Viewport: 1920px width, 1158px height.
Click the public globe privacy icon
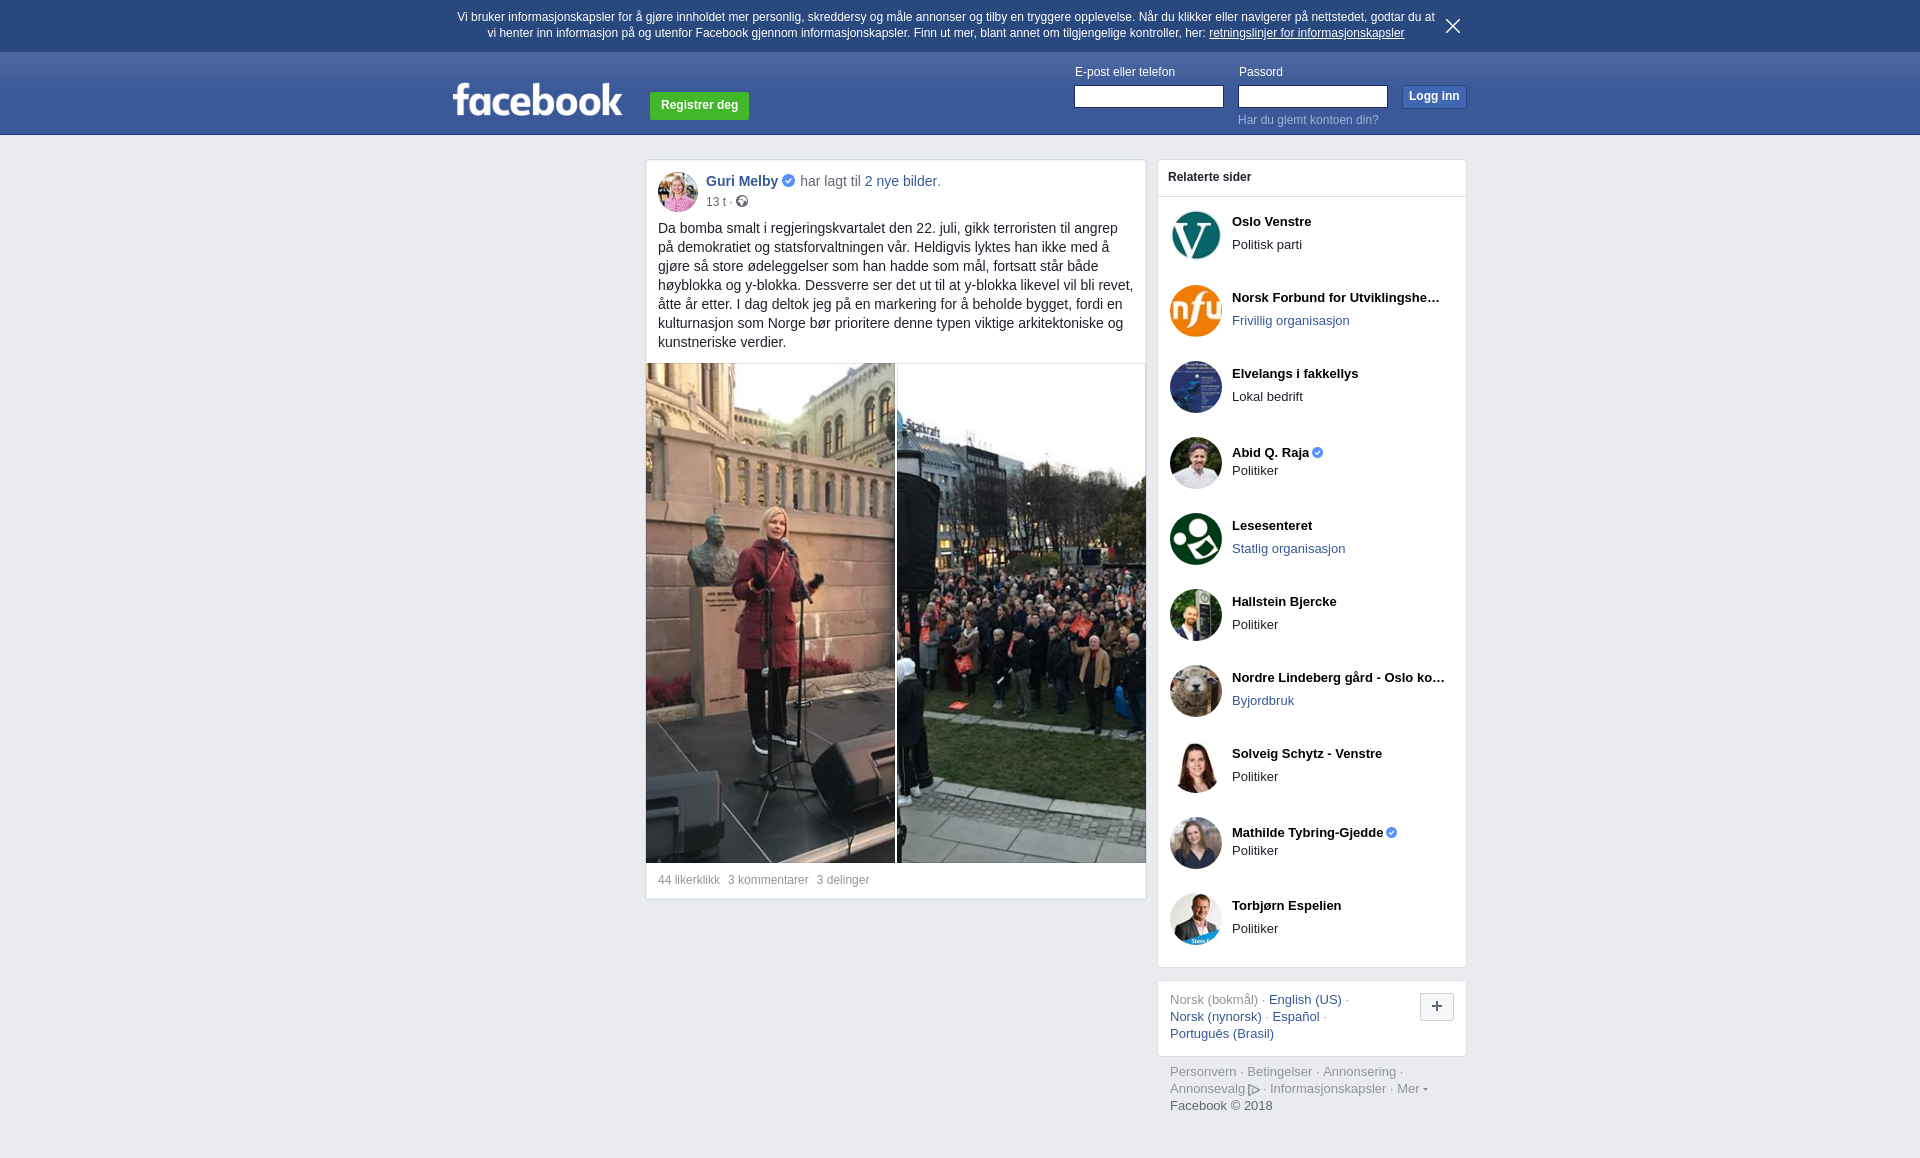click(x=742, y=202)
